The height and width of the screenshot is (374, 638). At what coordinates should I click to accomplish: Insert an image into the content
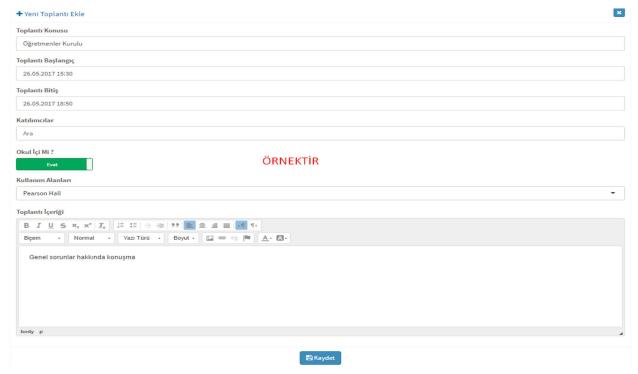click(x=210, y=238)
